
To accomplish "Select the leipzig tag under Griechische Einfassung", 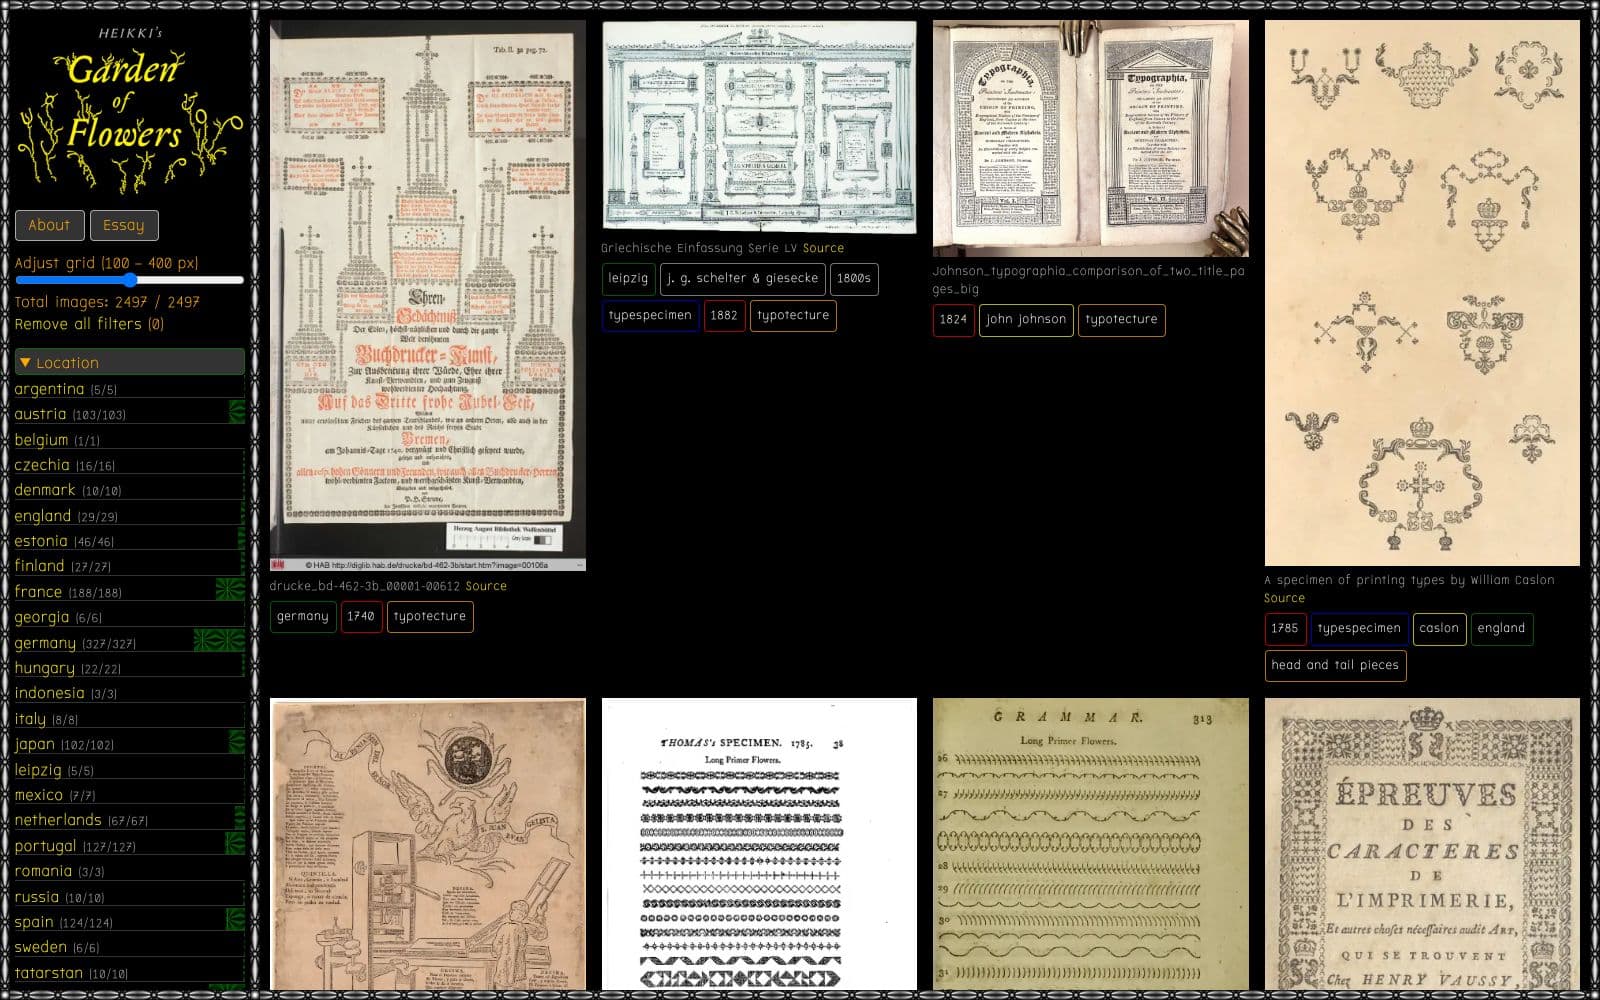I will click(x=628, y=278).
